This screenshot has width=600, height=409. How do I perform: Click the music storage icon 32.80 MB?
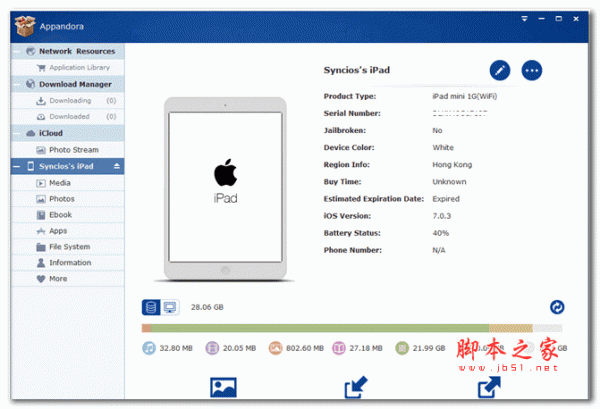[x=149, y=348]
